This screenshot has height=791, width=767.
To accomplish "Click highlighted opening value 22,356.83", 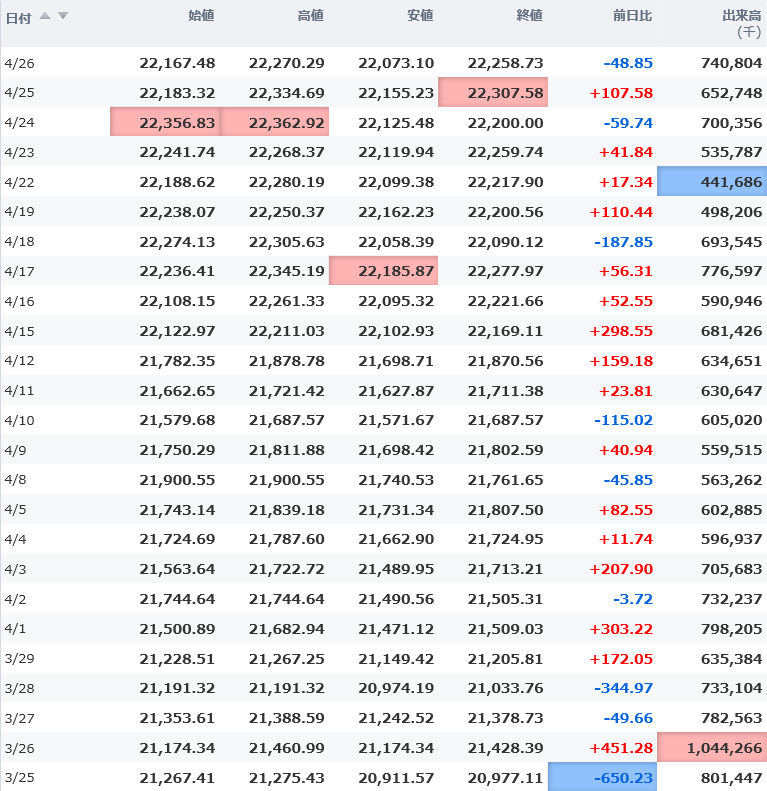I will (165, 122).
